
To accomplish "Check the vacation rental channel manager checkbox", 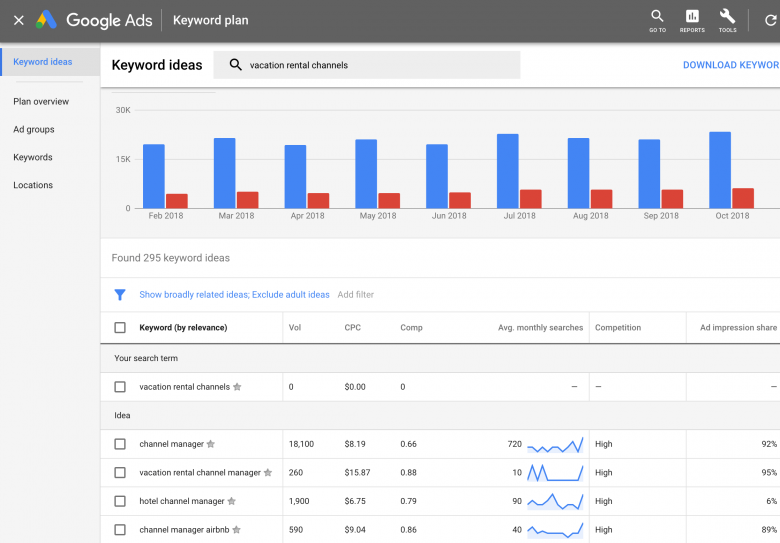I will pyautogui.click(x=120, y=472).
